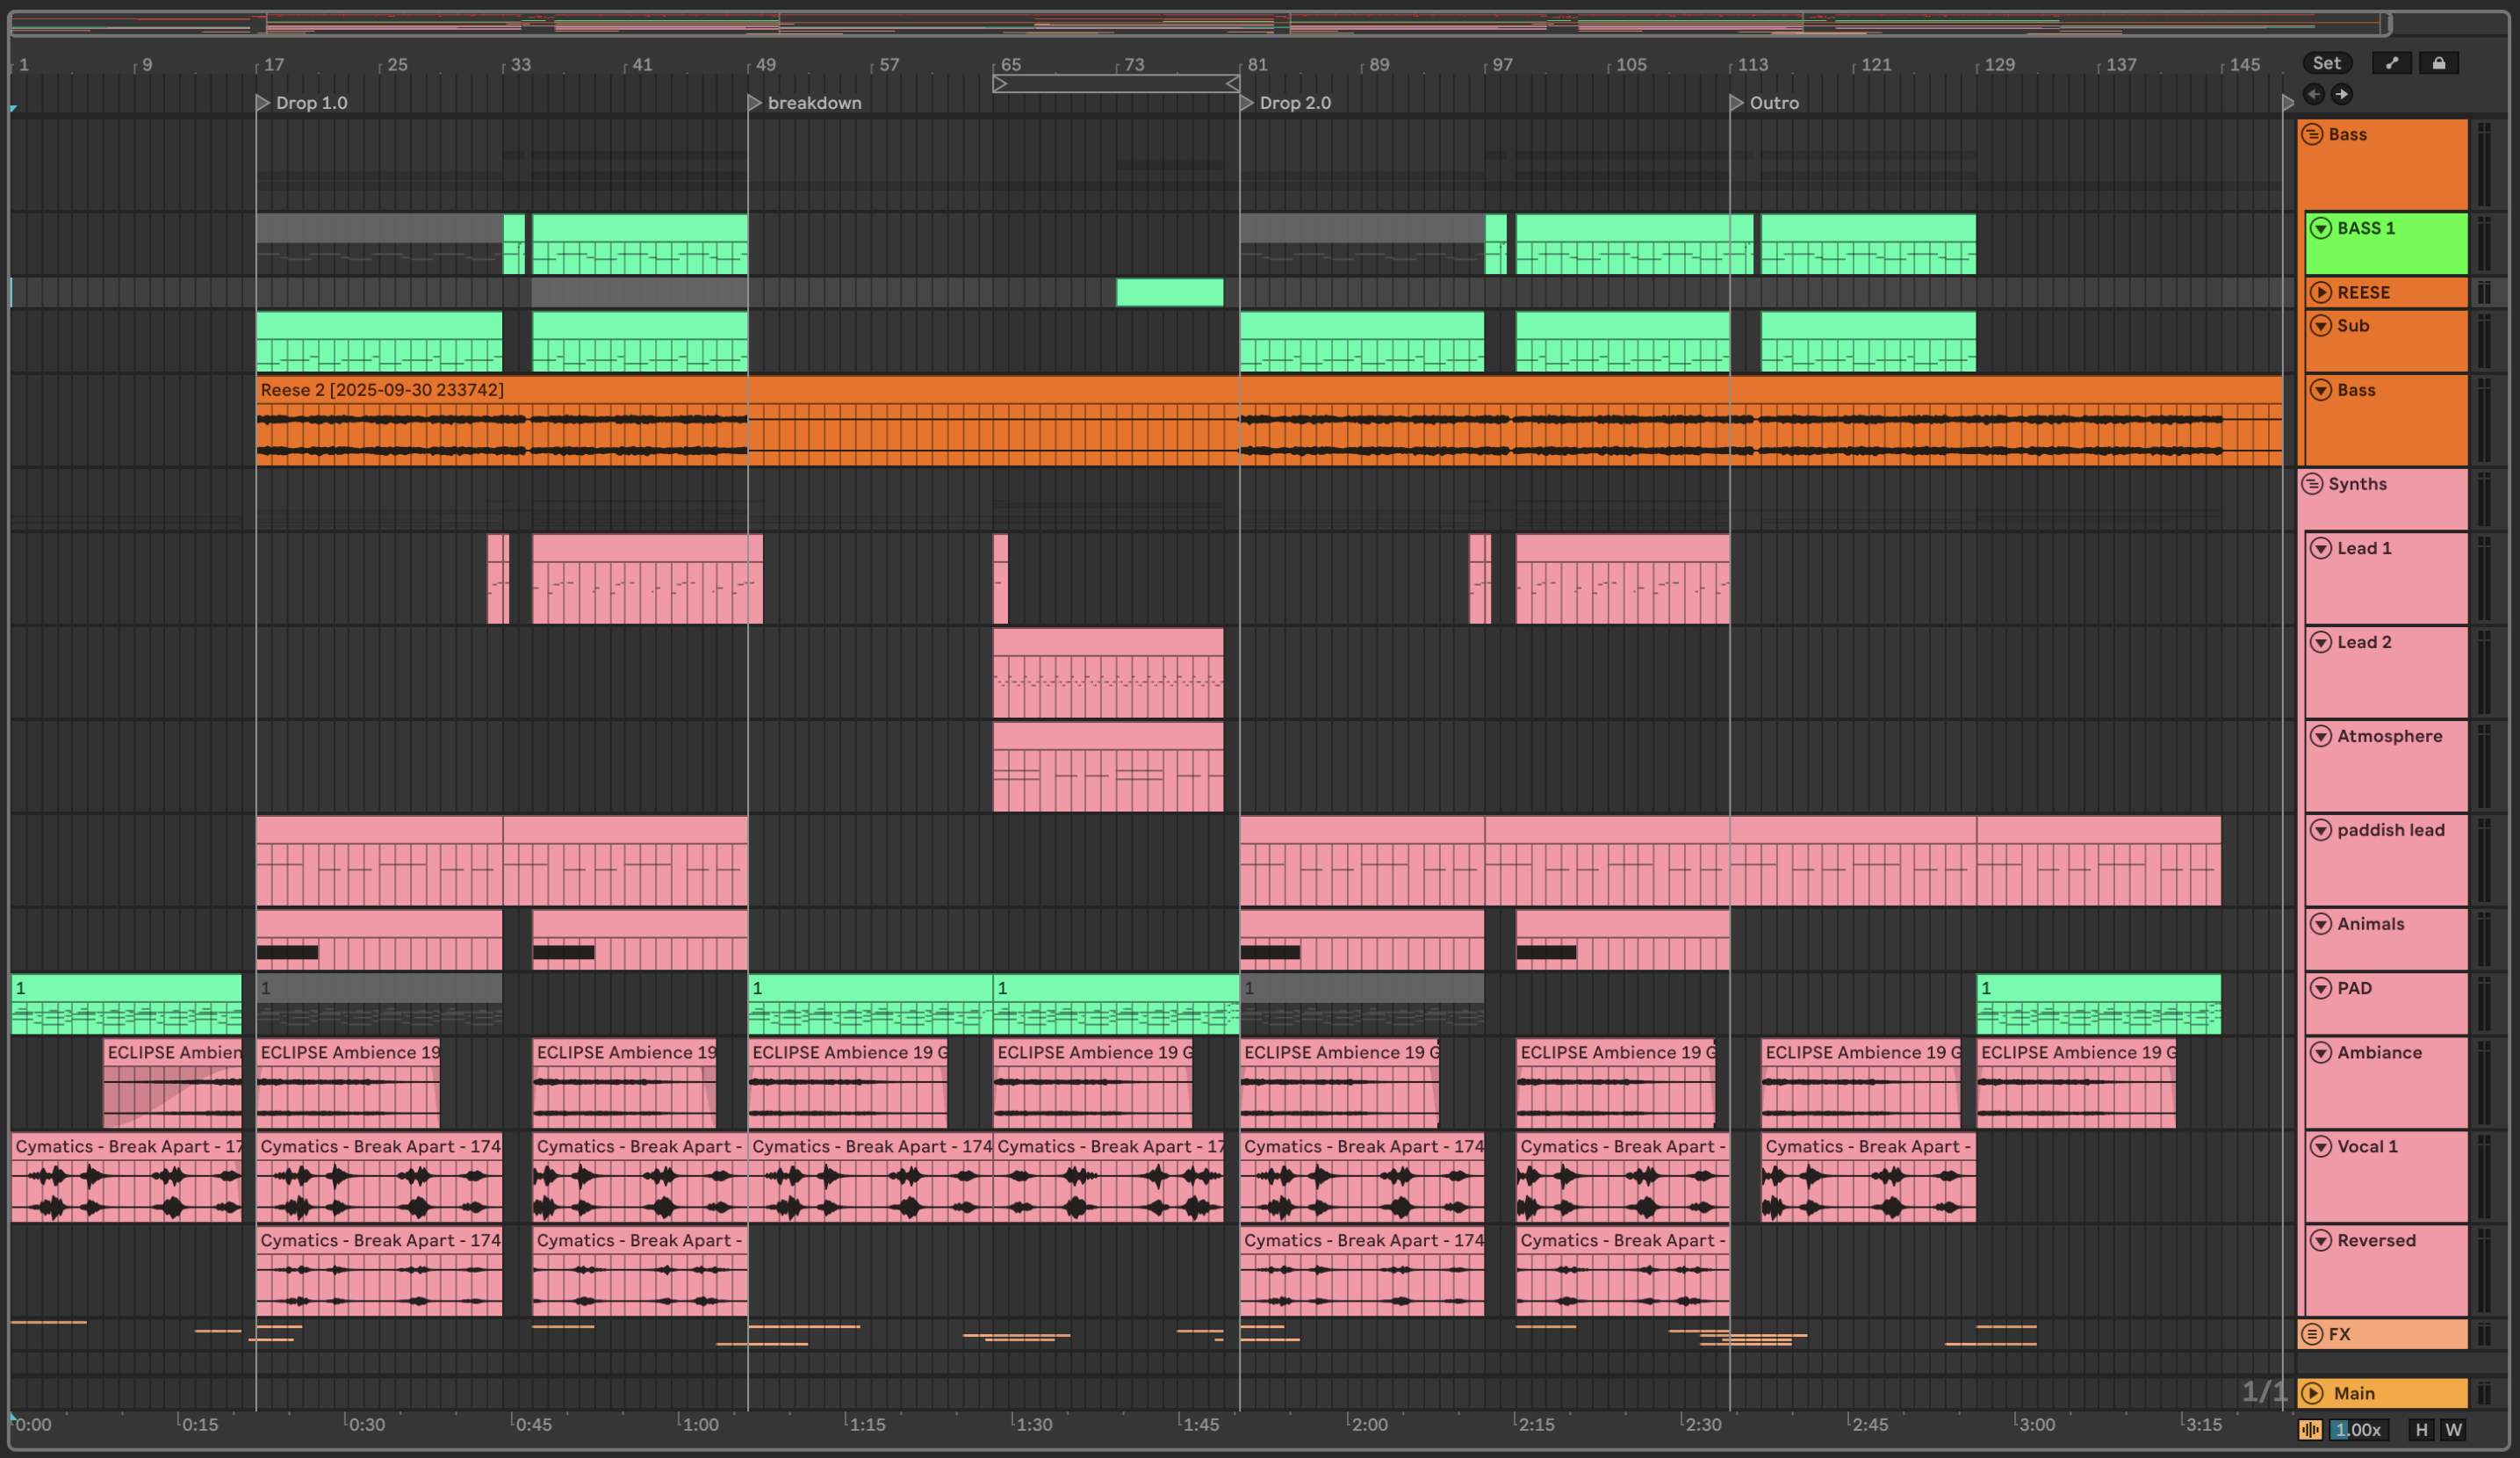Jump to the previous locator arrow
Viewport: 2520px width, 1458px height.
pyautogui.click(x=2313, y=94)
